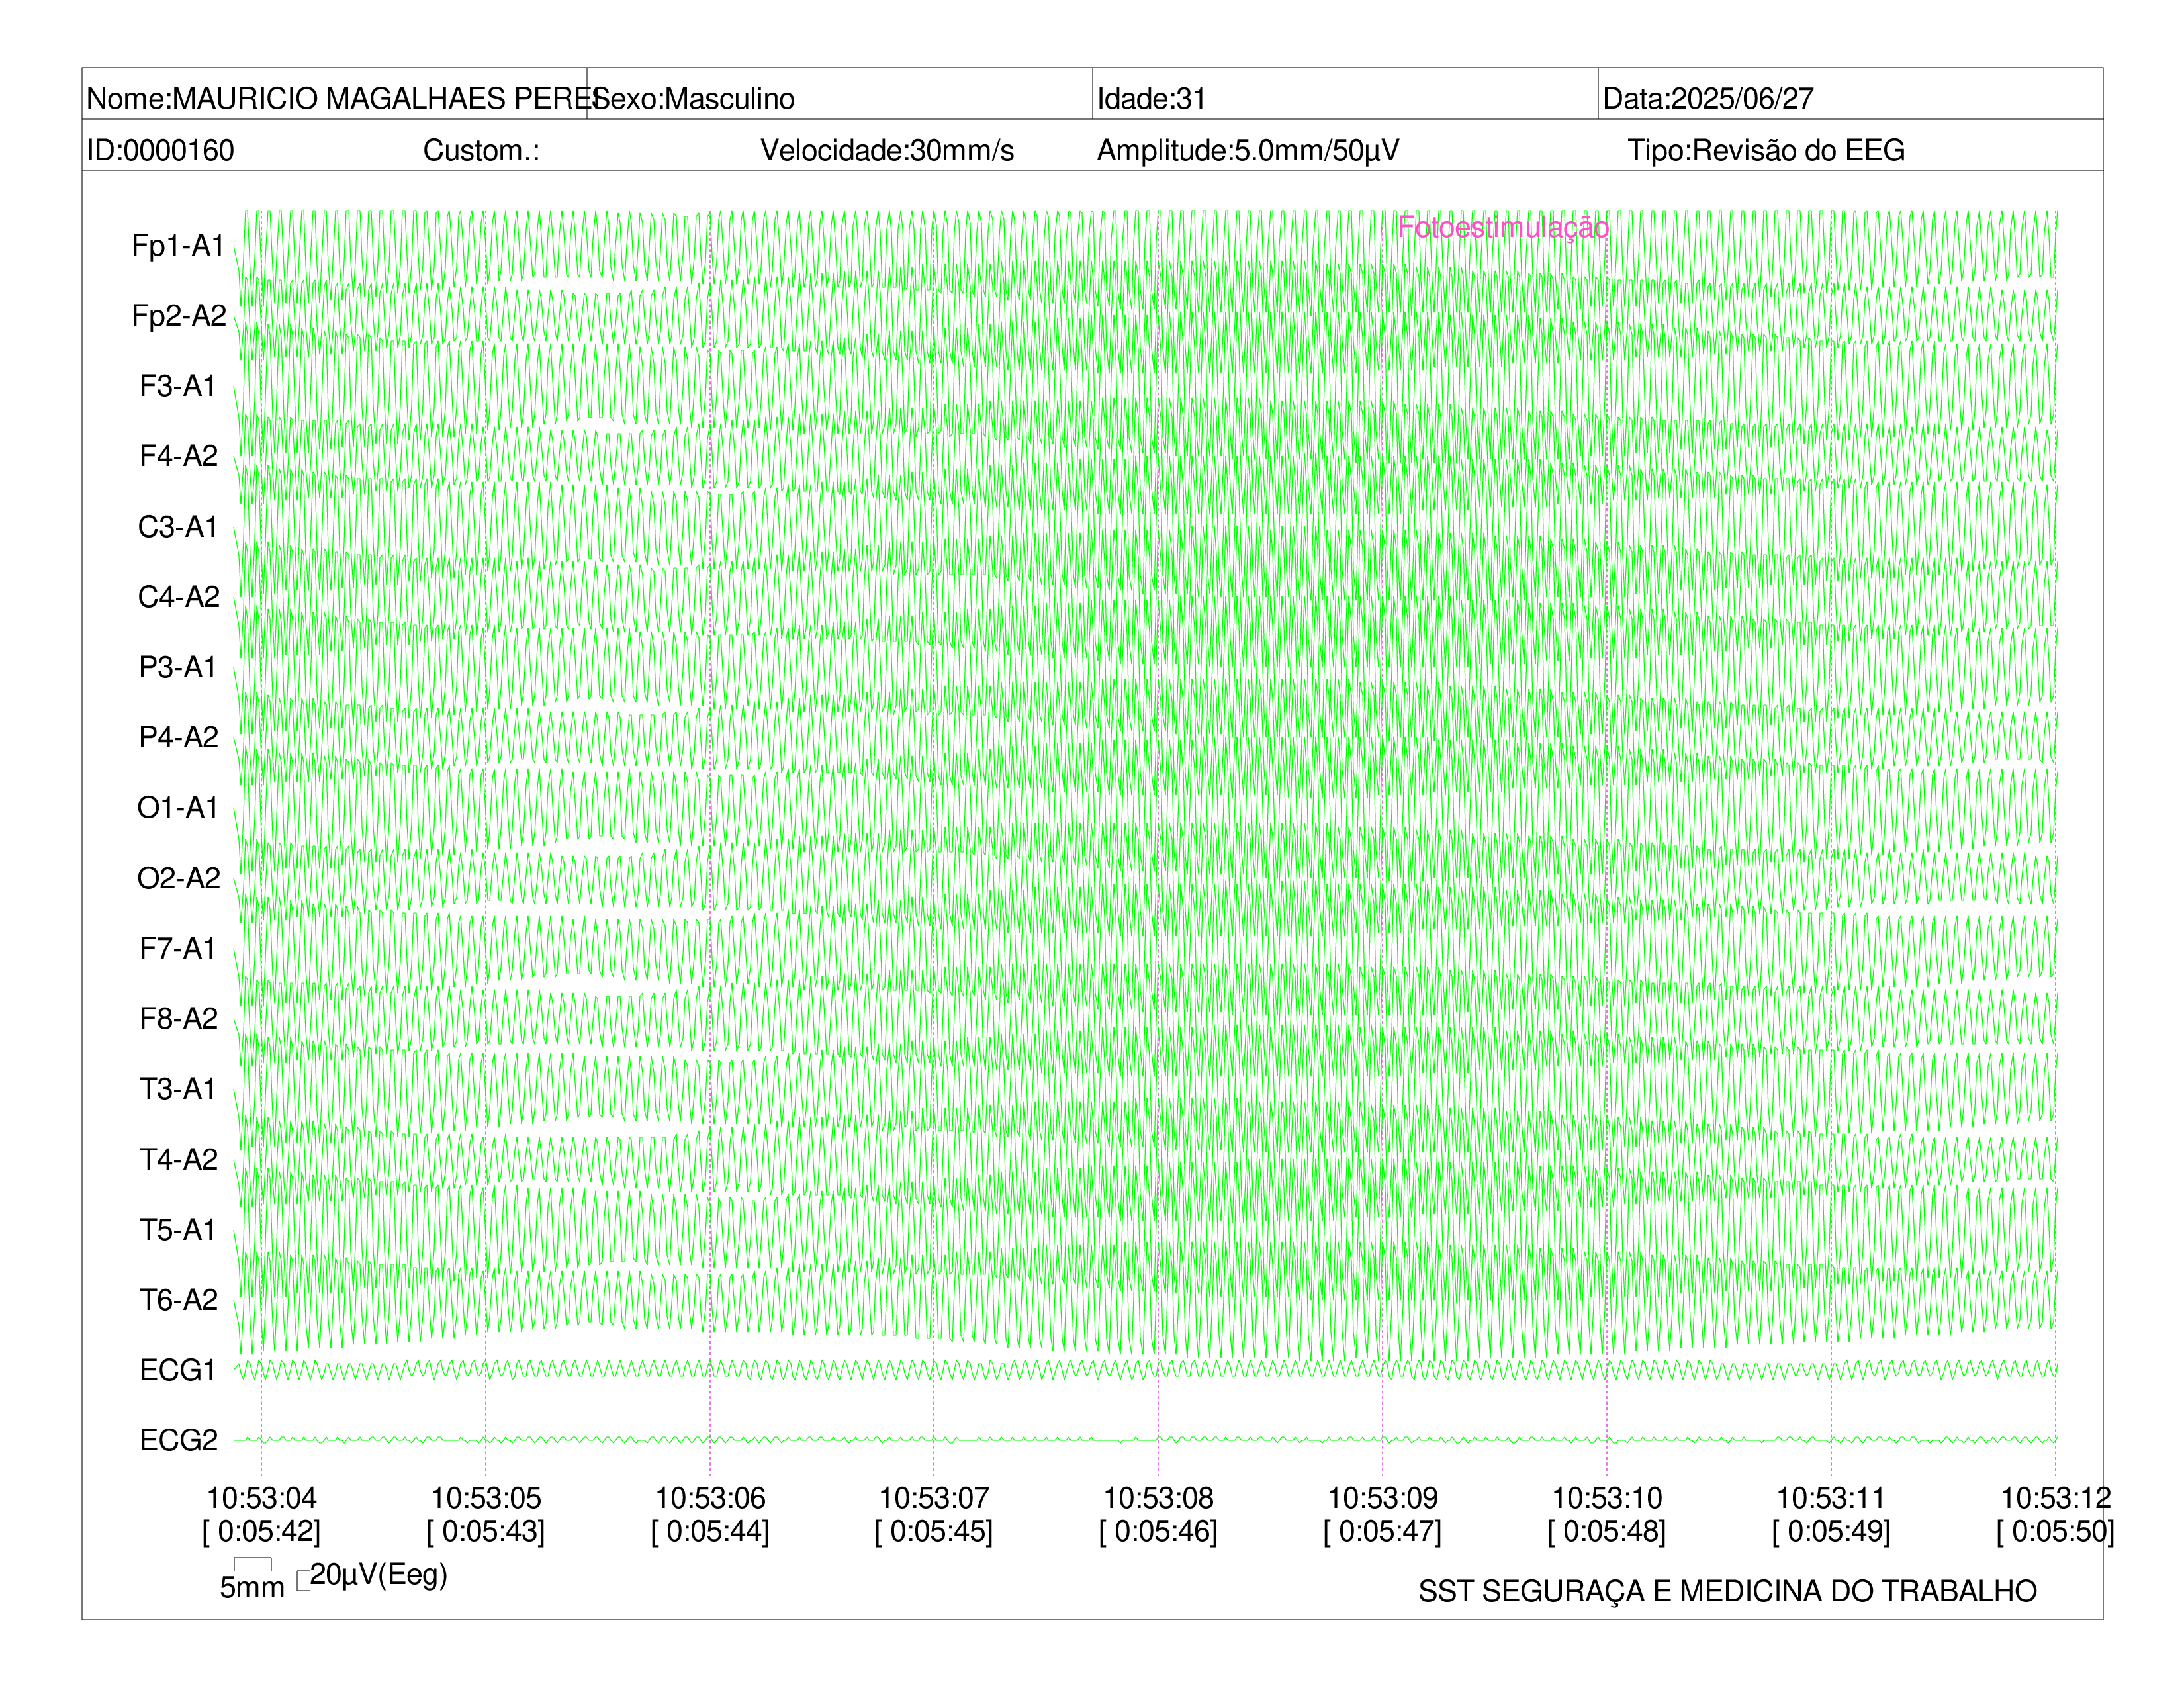Click the T6-A2 channel label
Screen dimensions: 2184x1688
pyautogui.click(x=178, y=1299)
